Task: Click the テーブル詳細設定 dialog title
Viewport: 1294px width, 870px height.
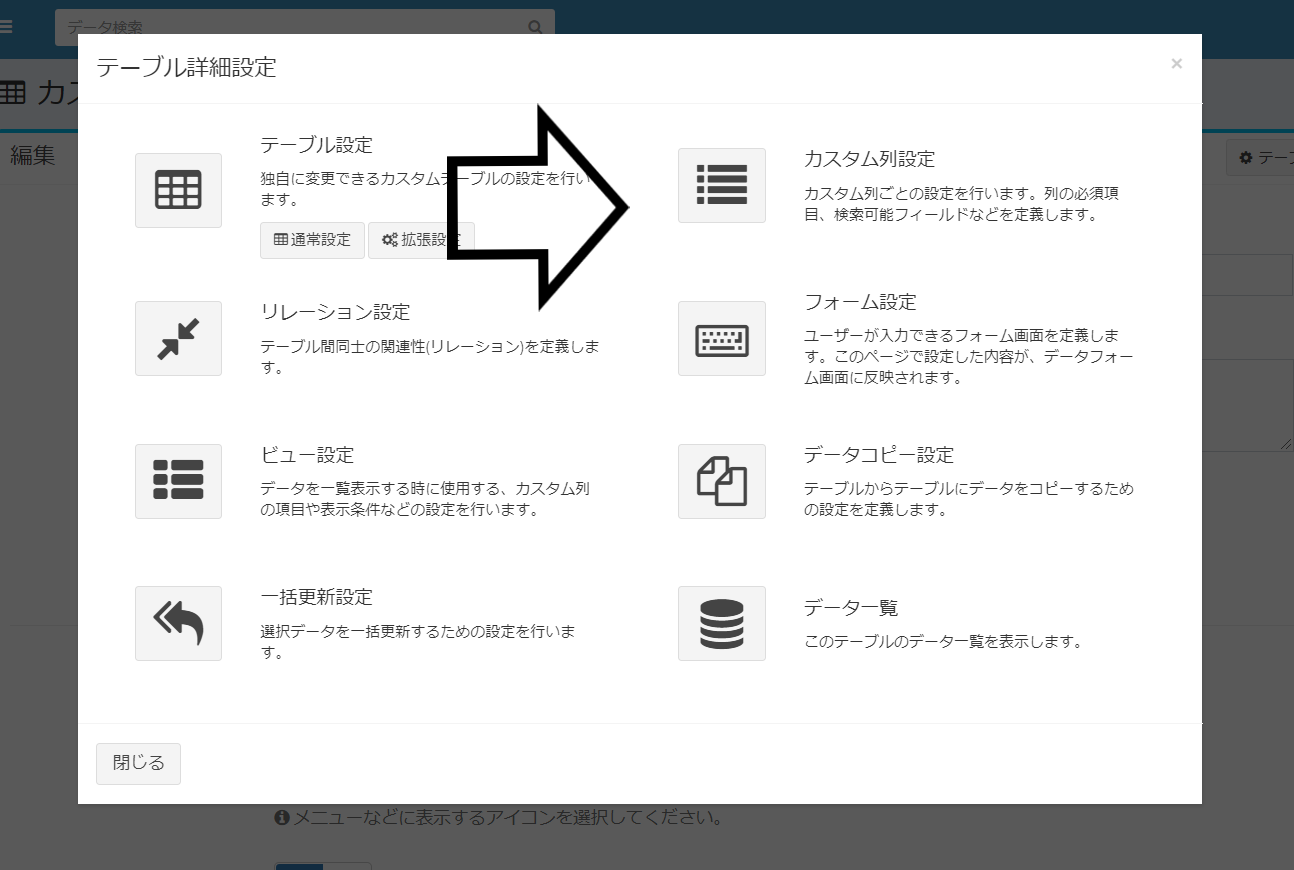Action: click(x=186, y=68)
